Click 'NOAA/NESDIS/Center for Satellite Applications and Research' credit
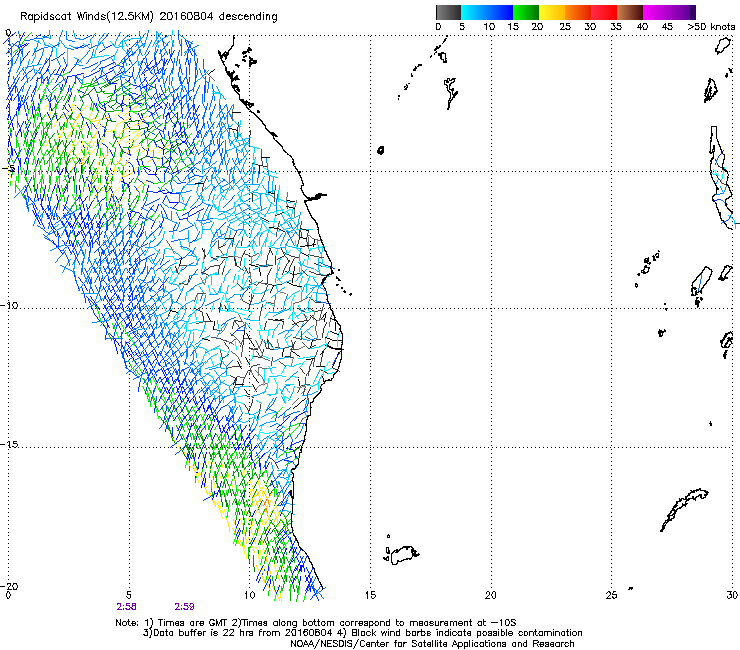Viewport: 740px width, 650px height. [x=432, y=644]
